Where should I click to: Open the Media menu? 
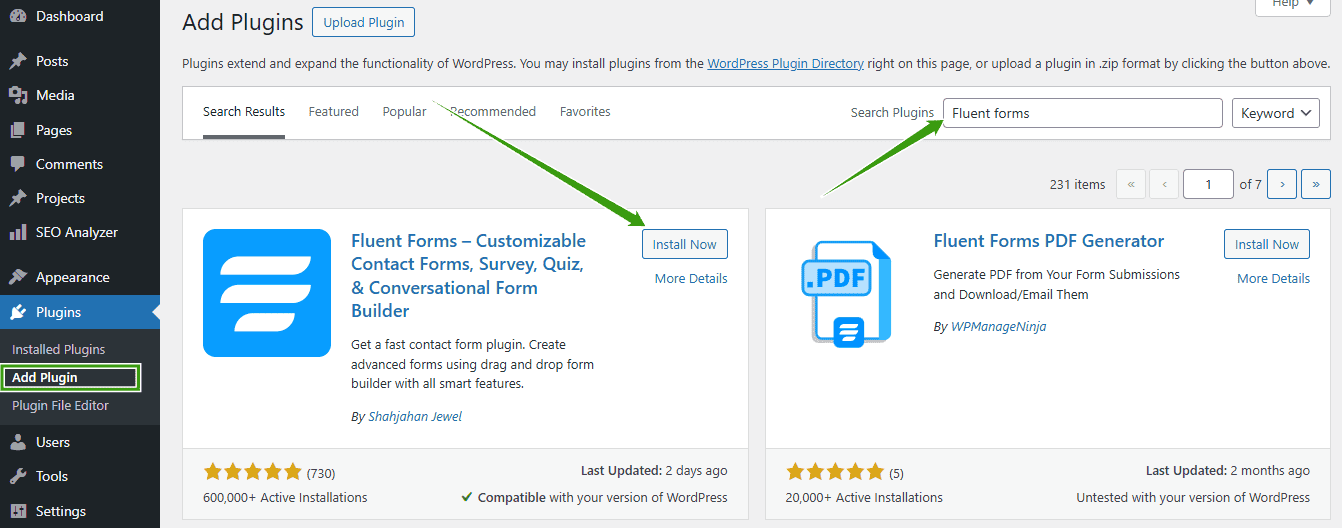(55, 95)
